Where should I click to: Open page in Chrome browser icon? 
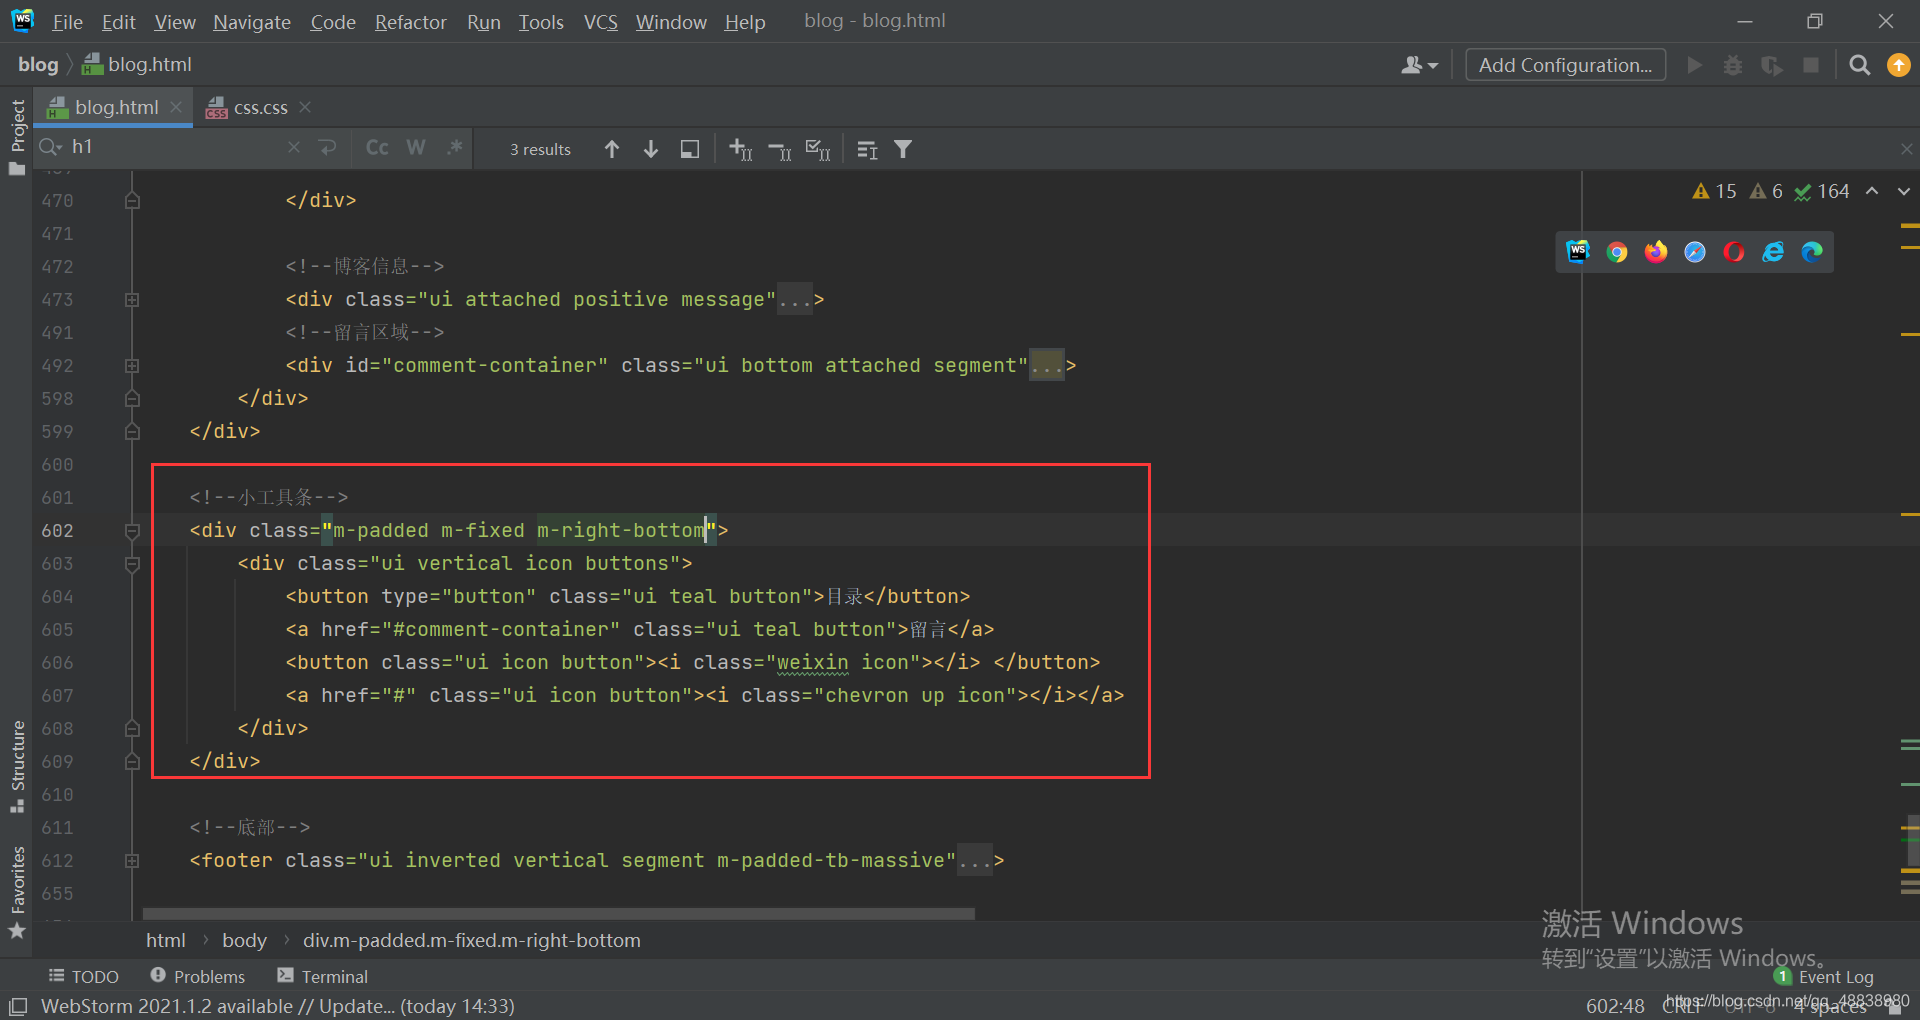[1617, 252]
